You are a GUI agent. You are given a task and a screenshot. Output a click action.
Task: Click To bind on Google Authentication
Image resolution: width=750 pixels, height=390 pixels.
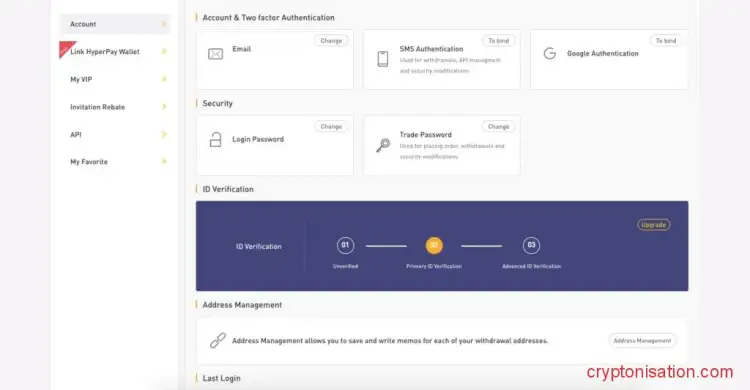coord(666,41)
